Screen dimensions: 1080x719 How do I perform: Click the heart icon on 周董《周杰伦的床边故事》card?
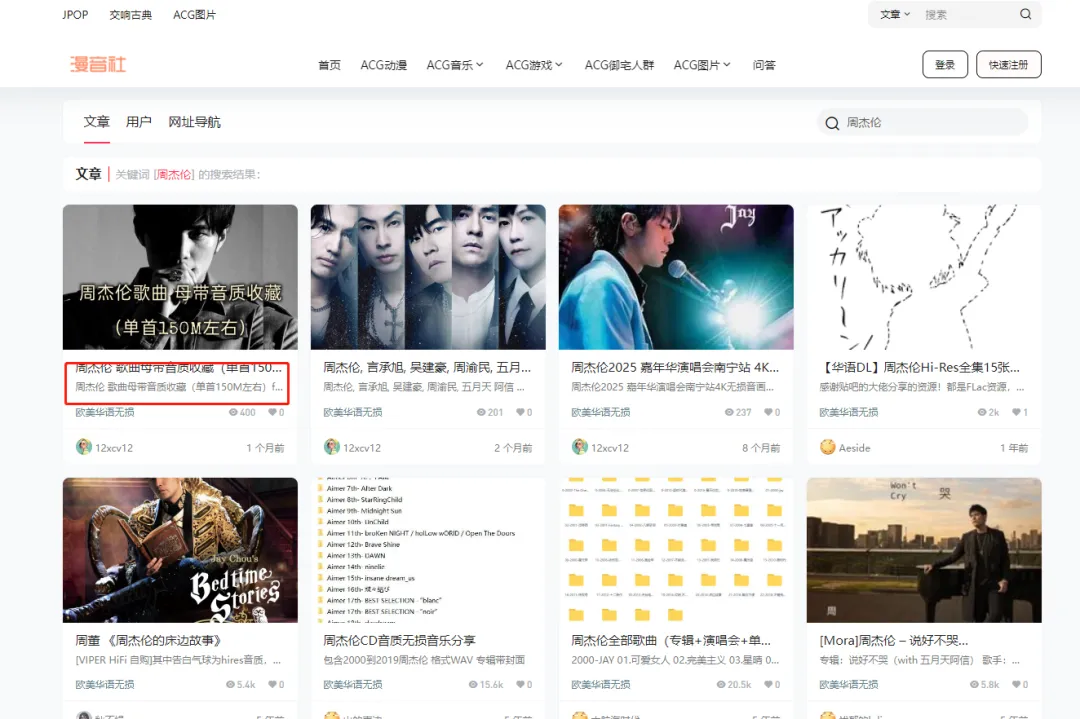272,685
